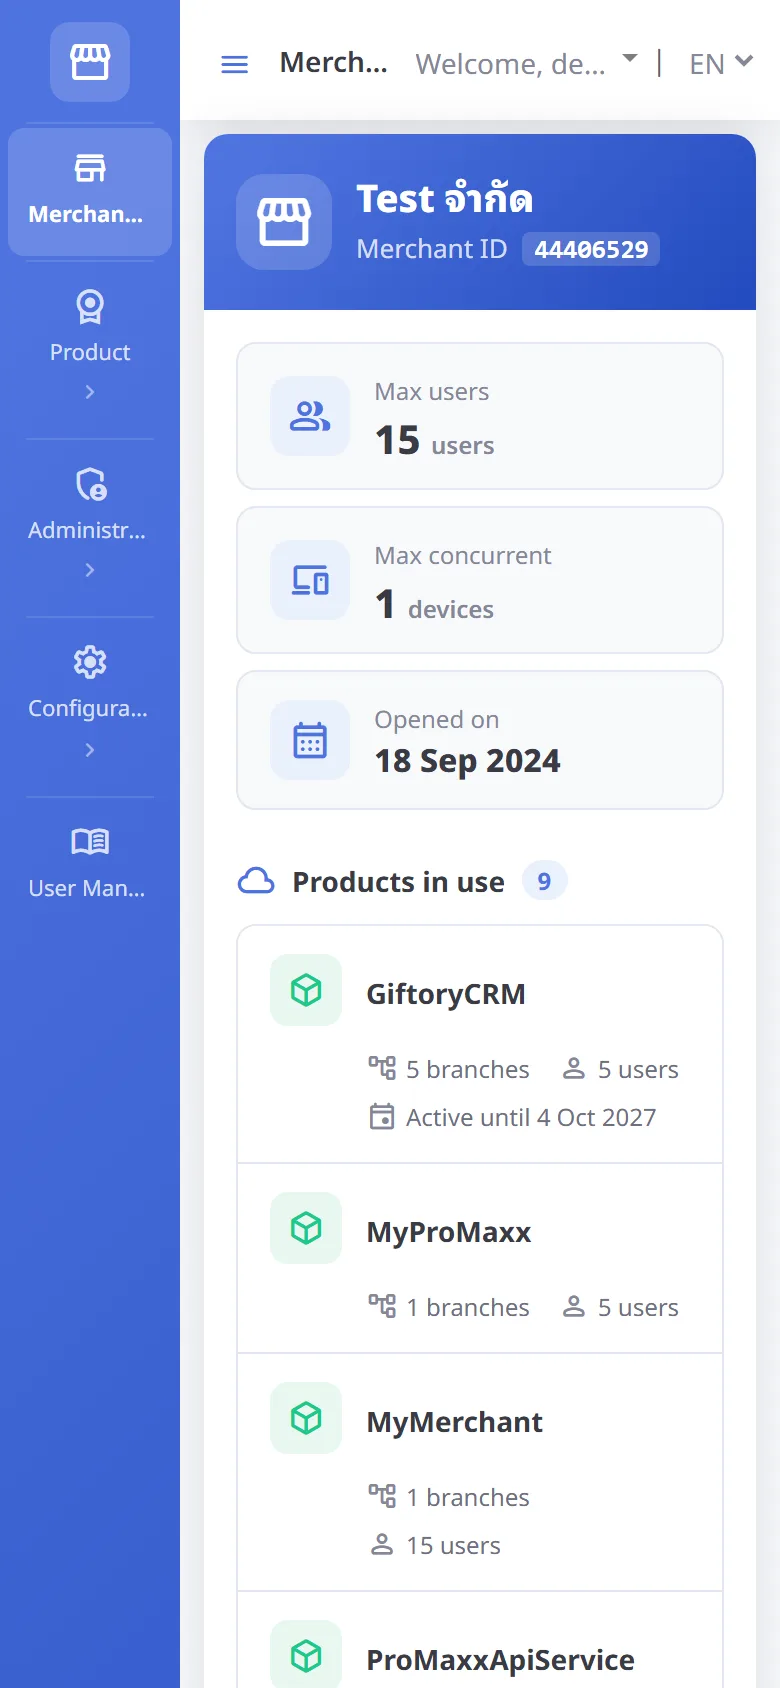Open the MyMerchant product entry
The height and width of the screenshot is (1688, 780).
click(480, 1472)
